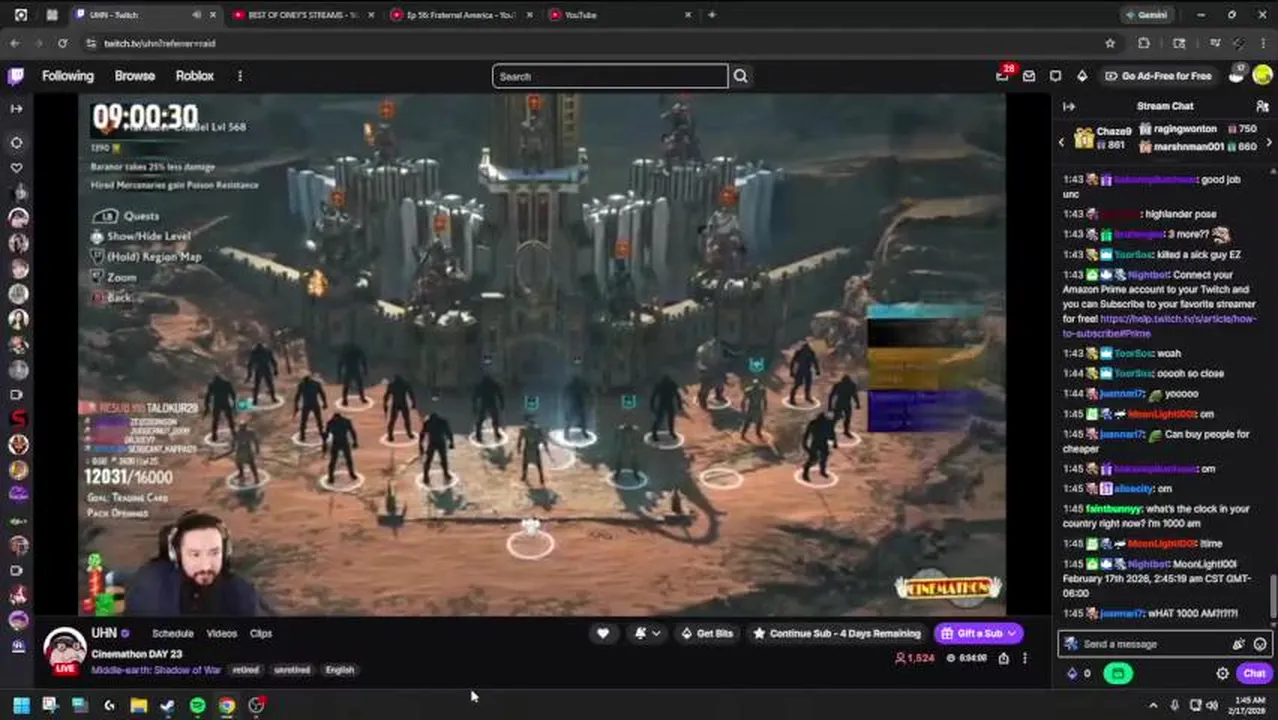Image resolution: width=1278 pixels, height=720 pixels.
Task: Open notification bell dropdown for UHN
Action: 647,633
